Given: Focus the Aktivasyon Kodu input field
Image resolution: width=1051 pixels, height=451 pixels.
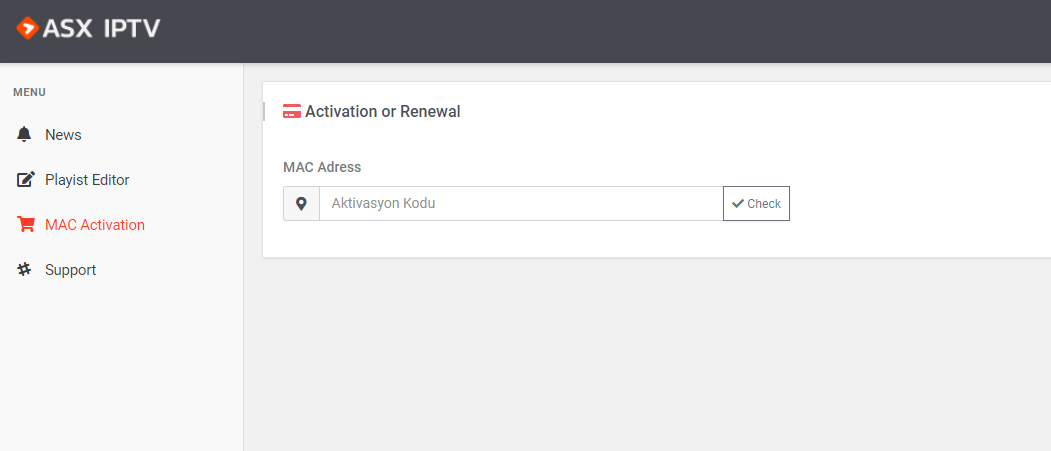Looking at the screenshot, I should point(521,204).
